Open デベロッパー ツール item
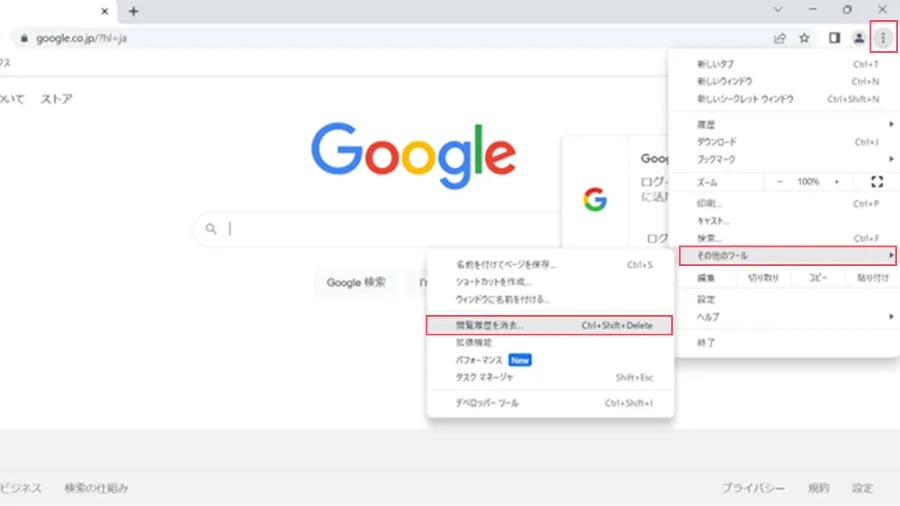Viewport: 900px width, 506px height. click(550, 403)
